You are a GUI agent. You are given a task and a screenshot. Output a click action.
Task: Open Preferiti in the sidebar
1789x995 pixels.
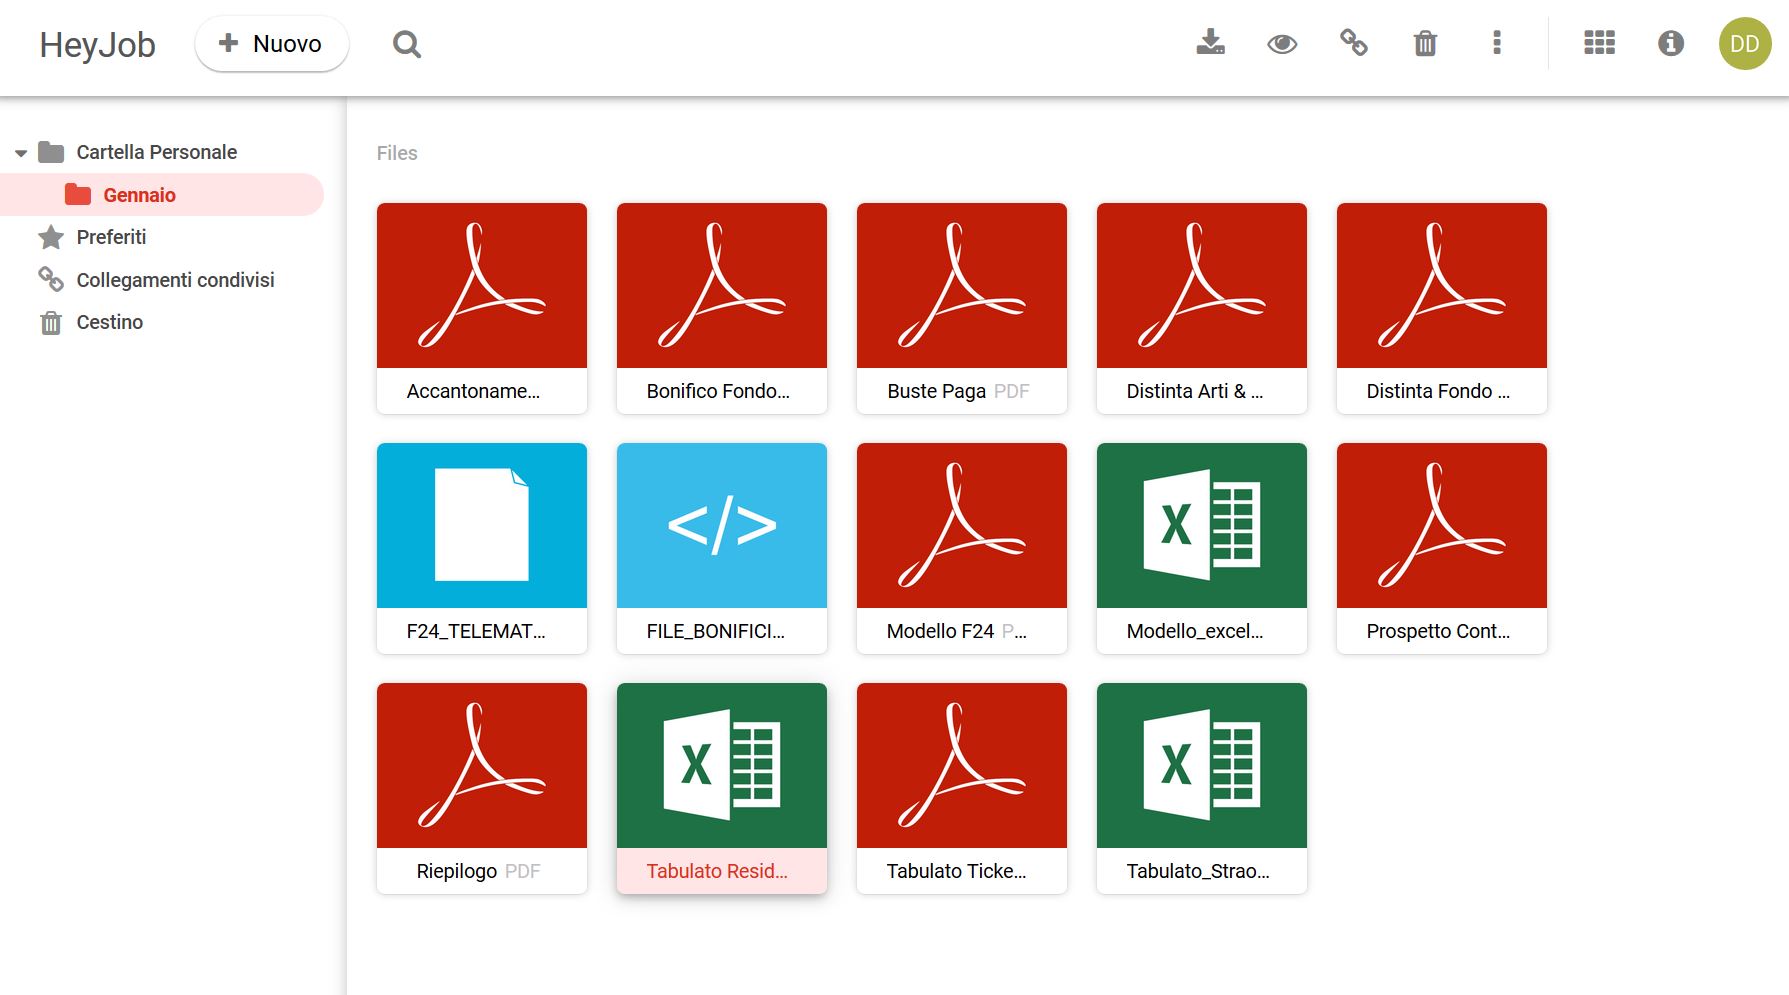(x=111, y=237)
